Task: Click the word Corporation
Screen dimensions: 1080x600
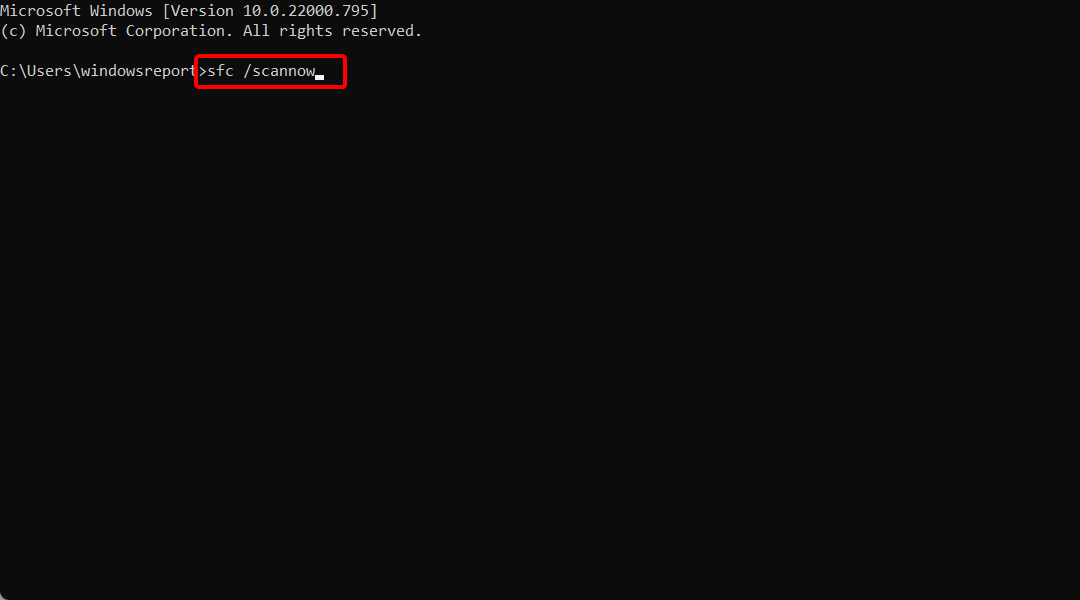Action: pos(178,31)
